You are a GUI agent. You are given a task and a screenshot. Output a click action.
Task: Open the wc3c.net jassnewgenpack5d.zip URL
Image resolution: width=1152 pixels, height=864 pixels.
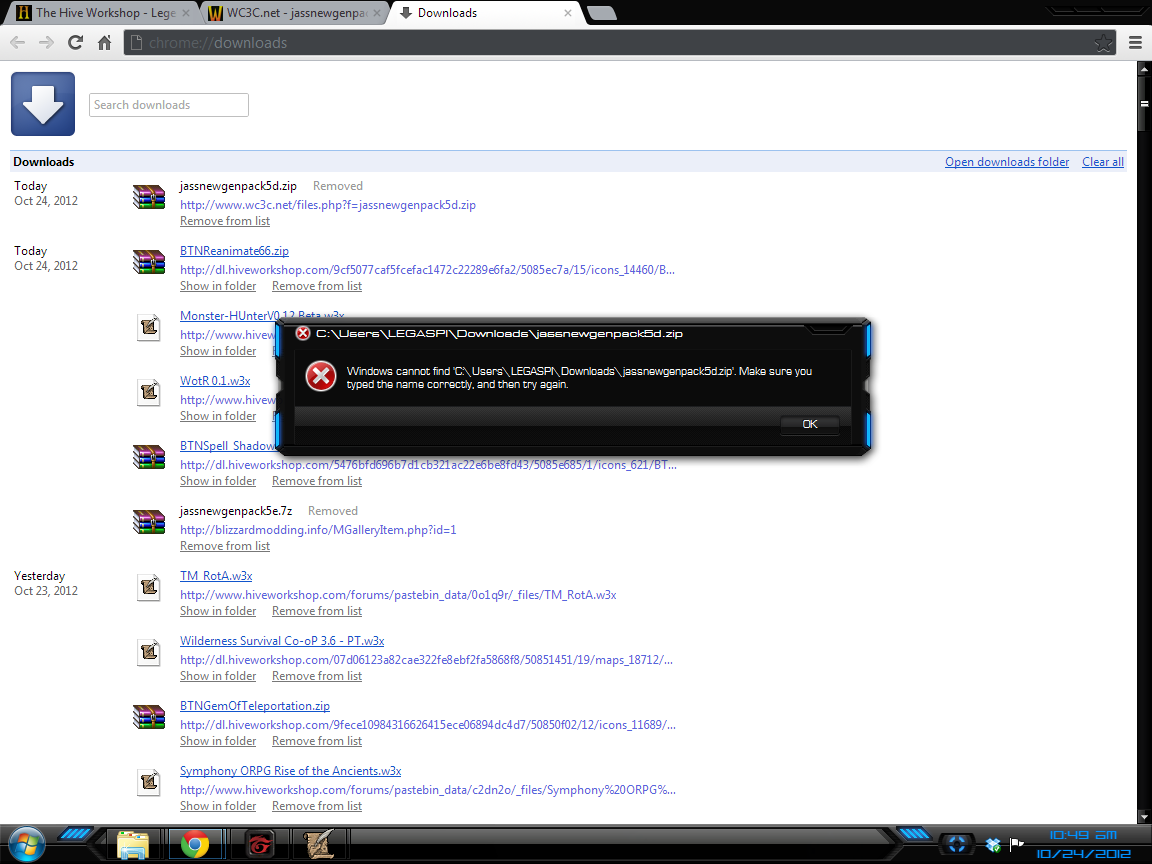(328, 205)
